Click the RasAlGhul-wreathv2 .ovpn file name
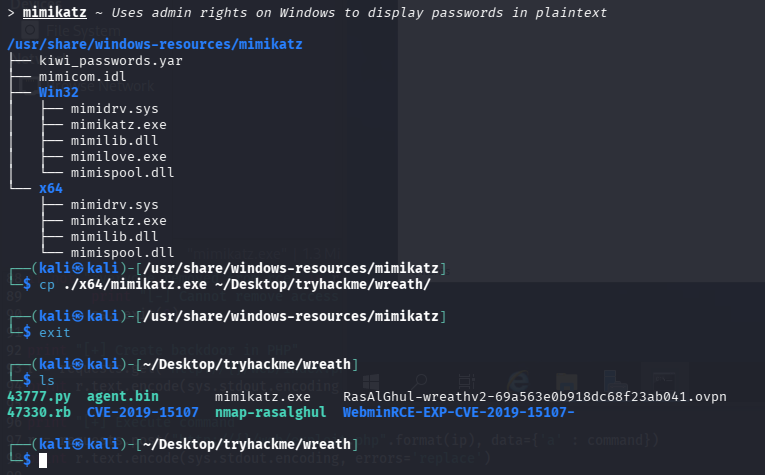 pyautogui.click(x=534, y=396)
